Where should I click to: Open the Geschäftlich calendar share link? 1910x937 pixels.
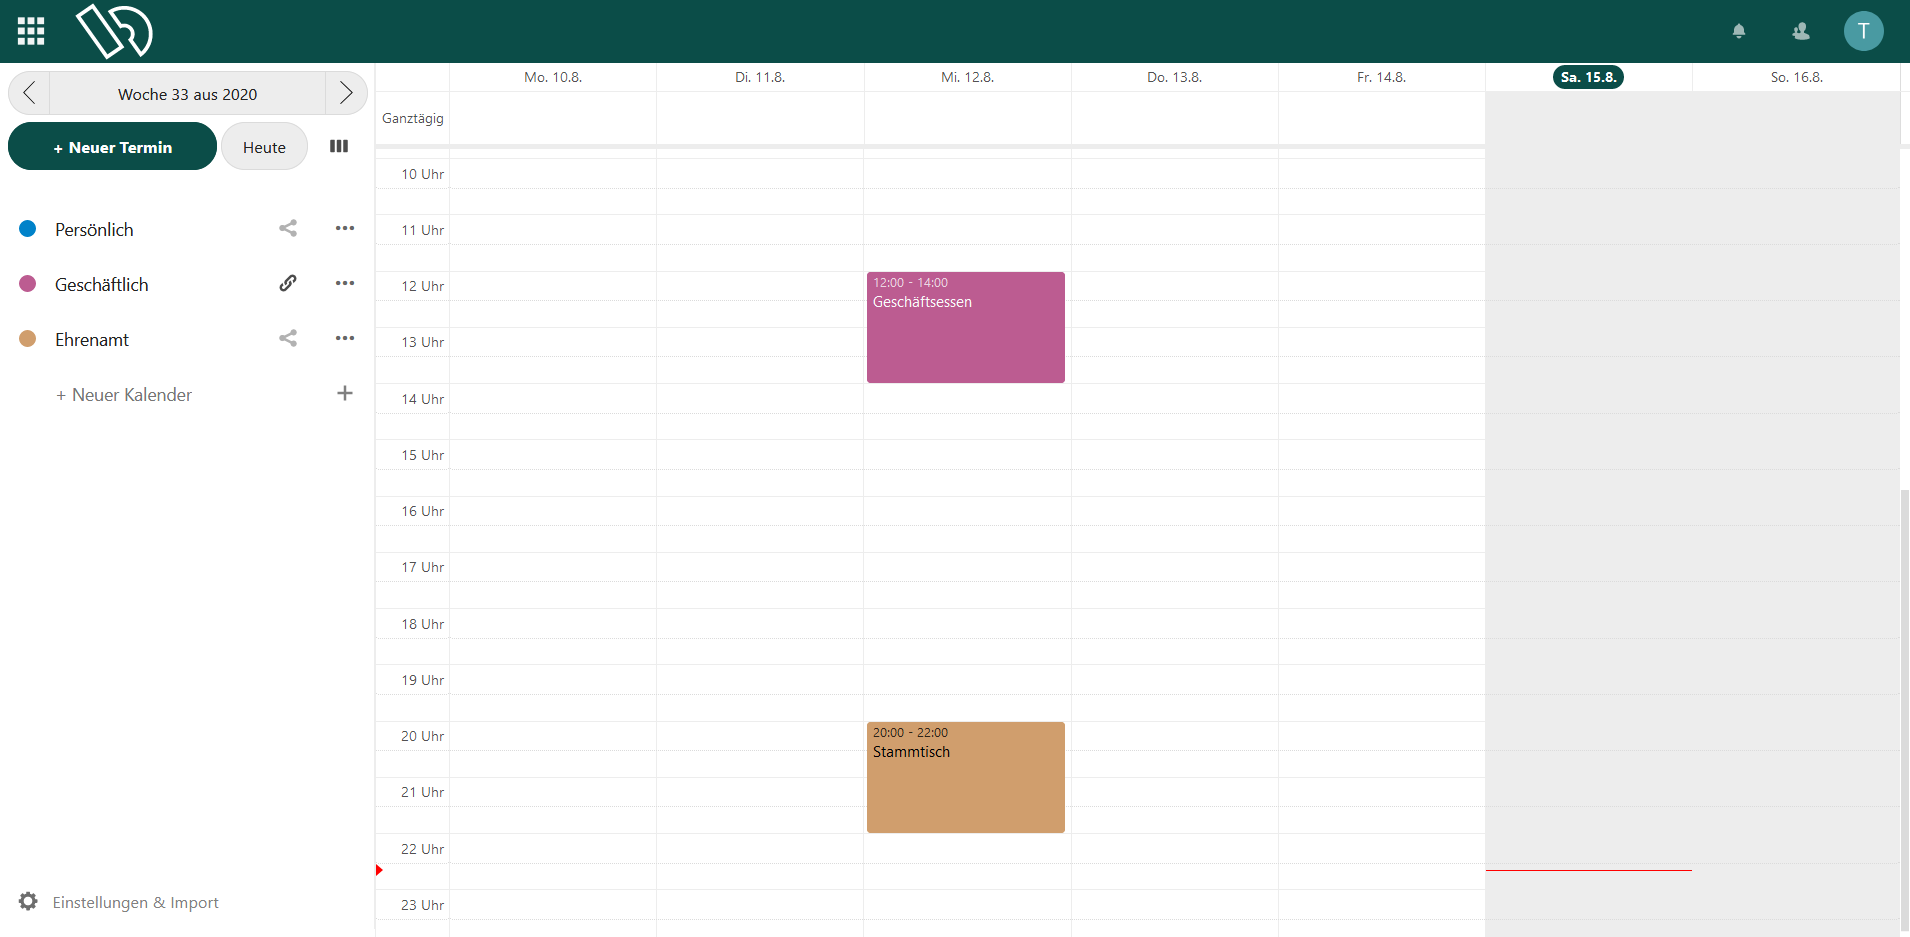coord(288,283)
